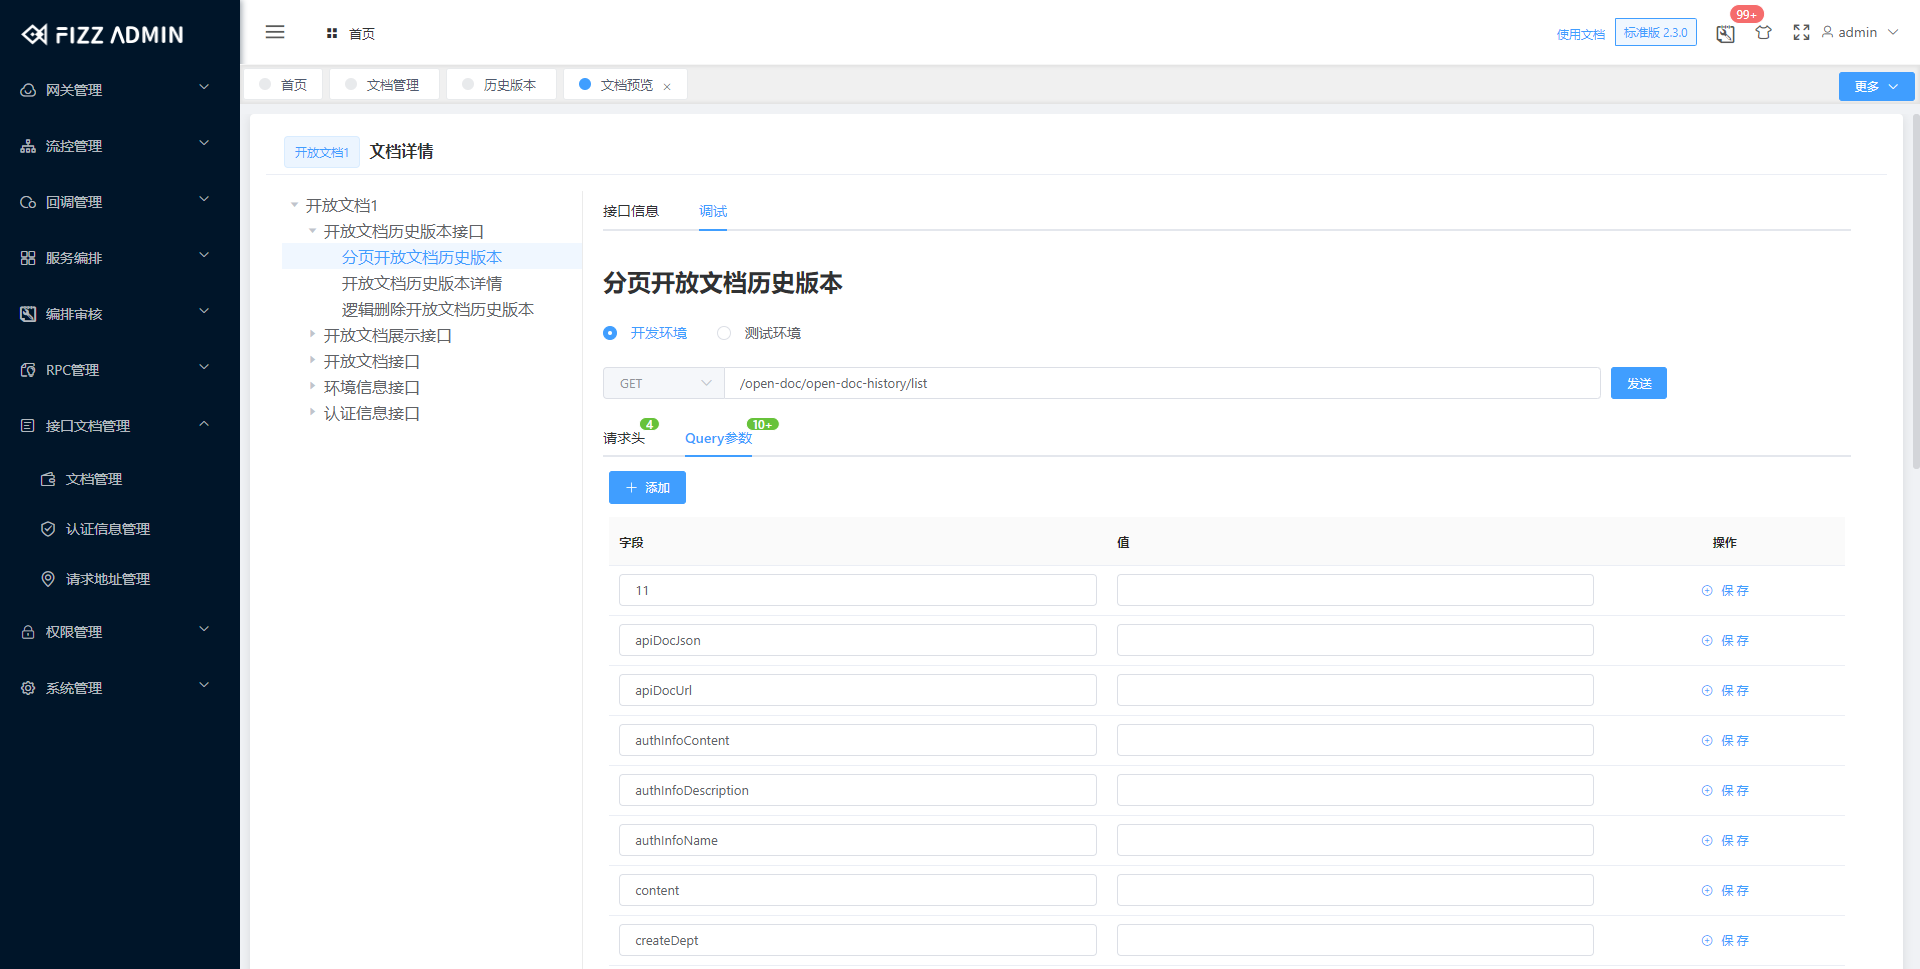Select the 流控管理 menu icon
Image resolution: width=1920 pixels, height=969 pixels.
coord(27,145)
